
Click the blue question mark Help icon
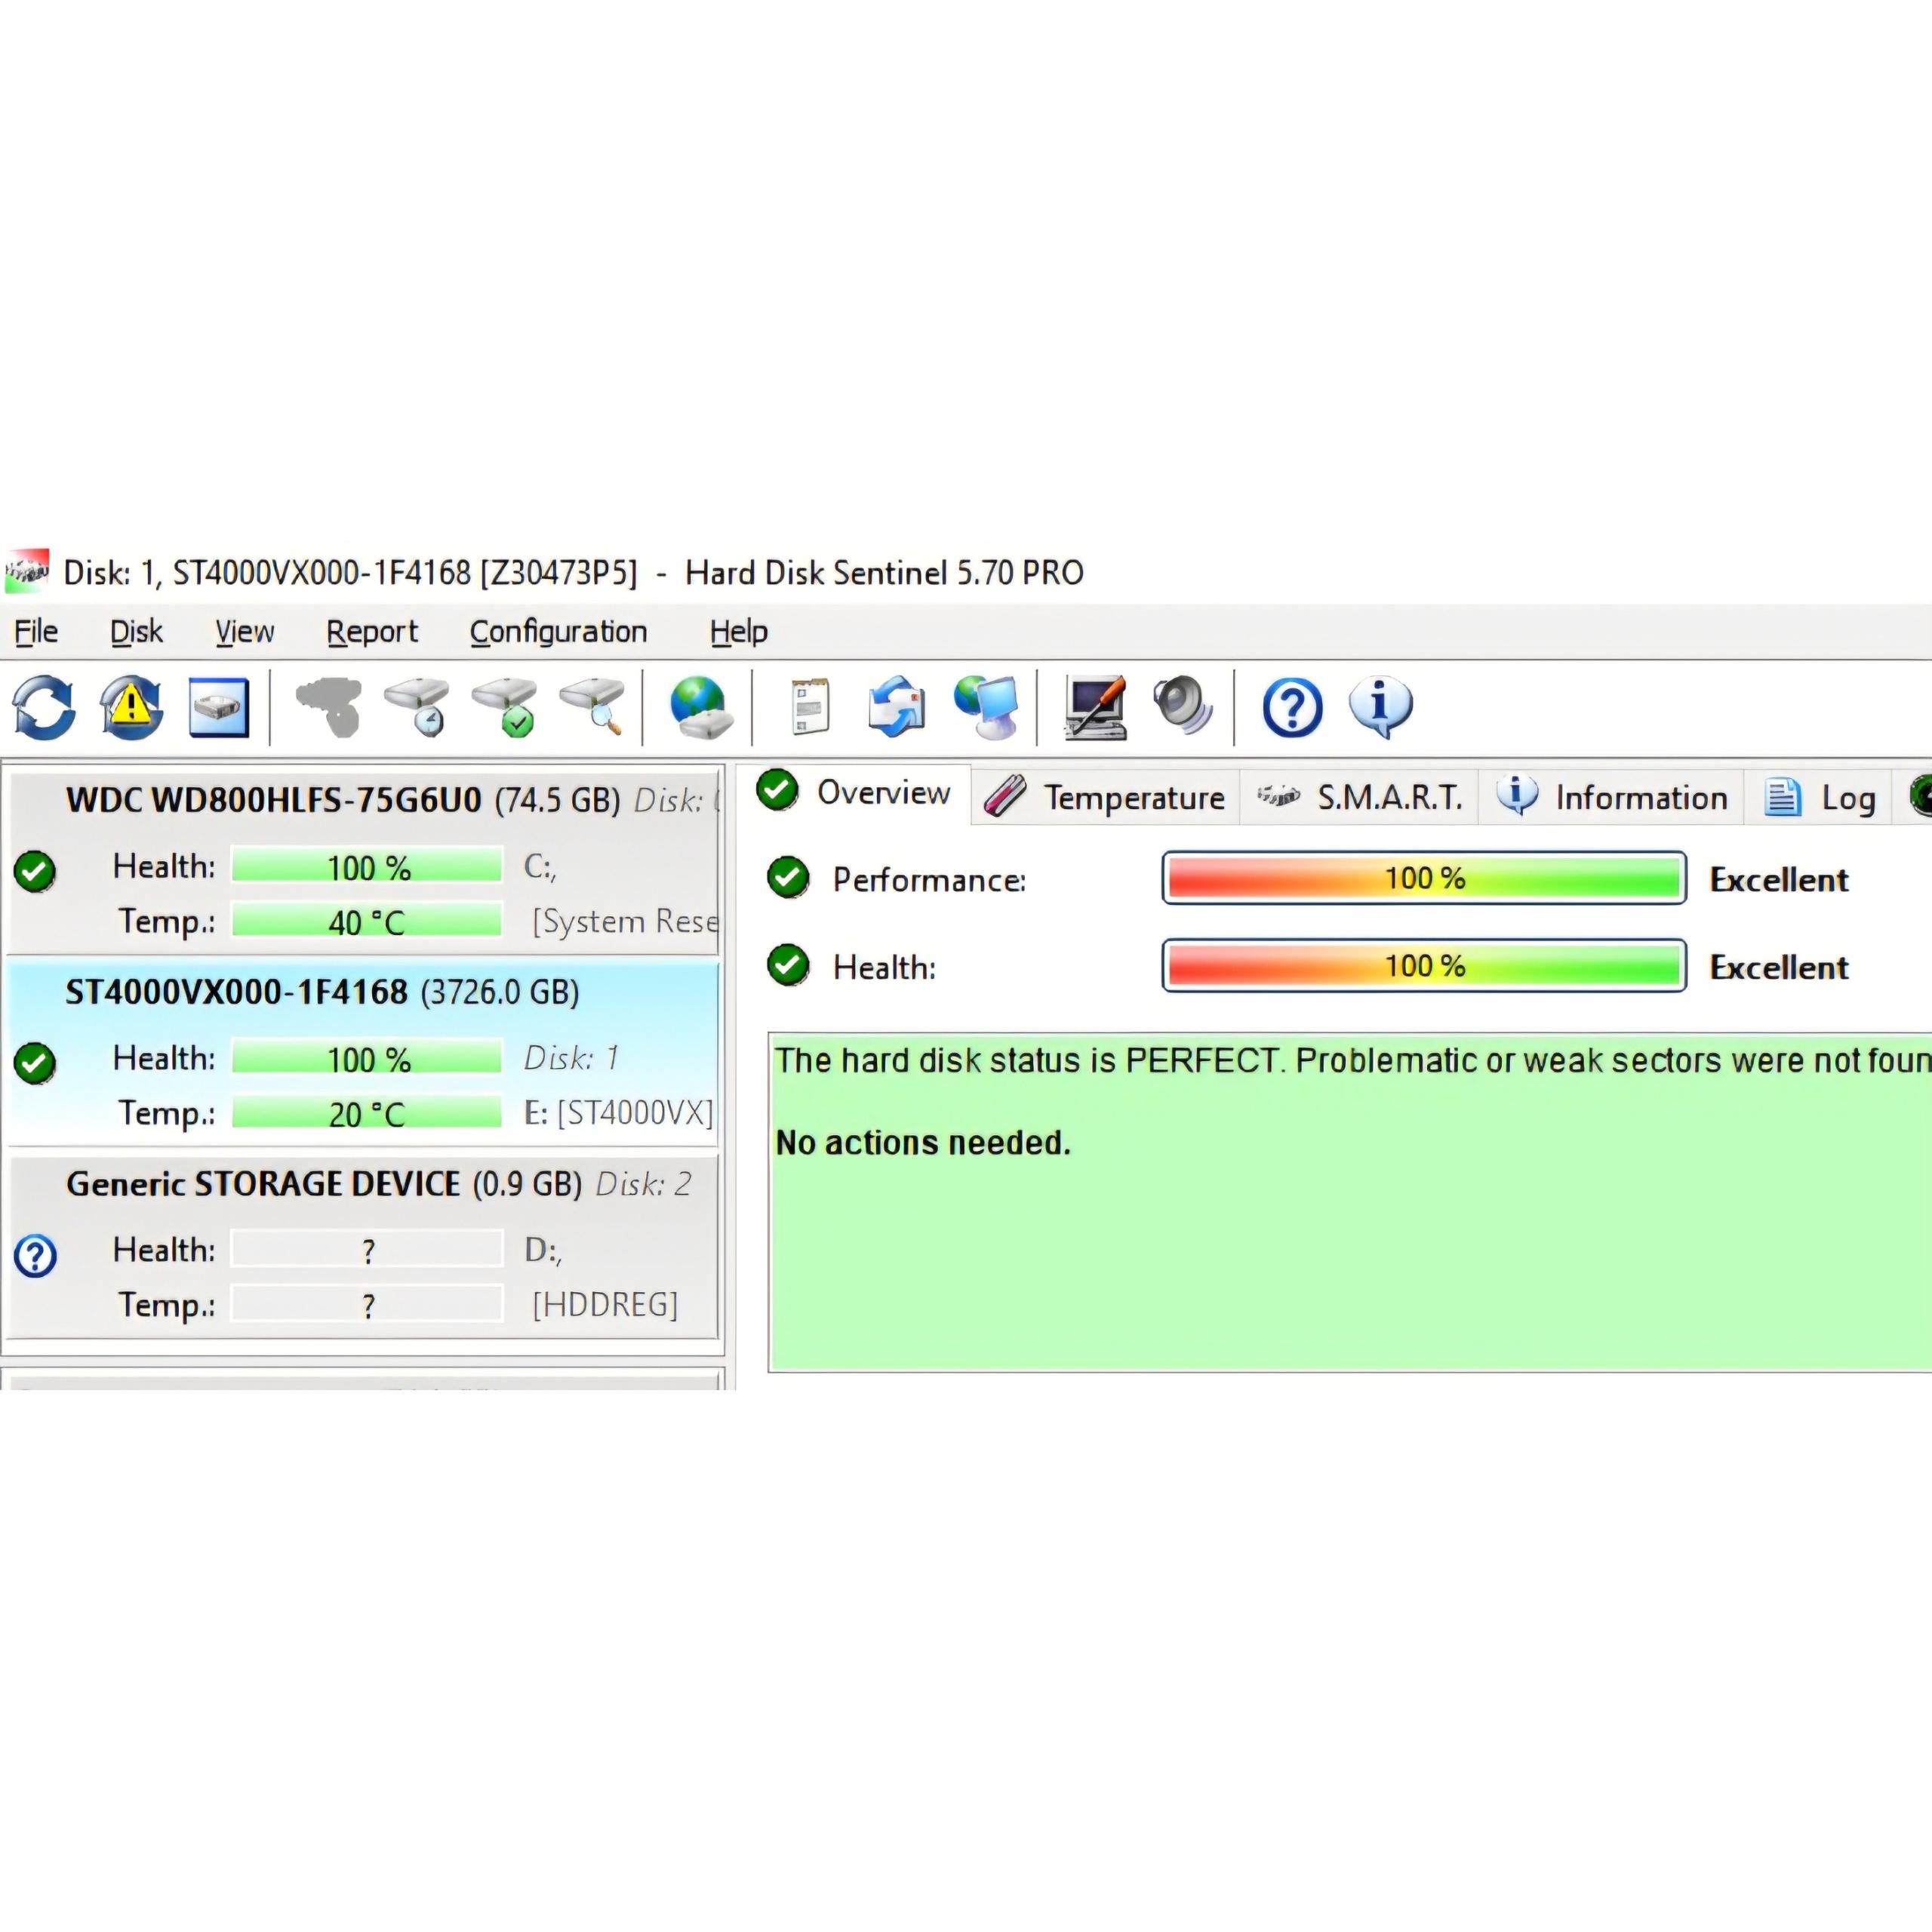[x=1292, y=707]
